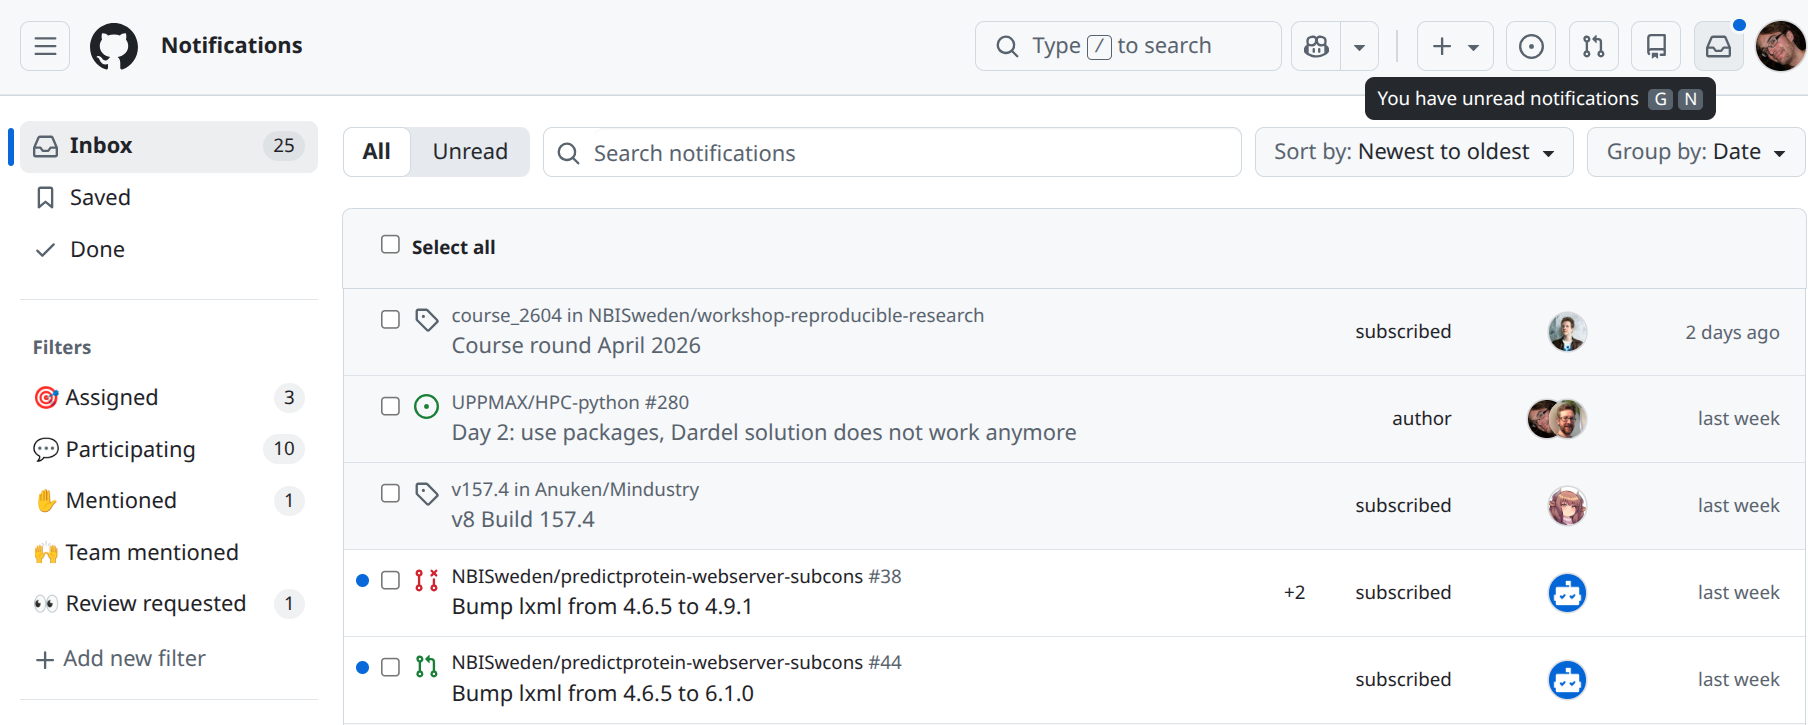
Task: Select the Participating filter
Action: [x=169, y=450]
